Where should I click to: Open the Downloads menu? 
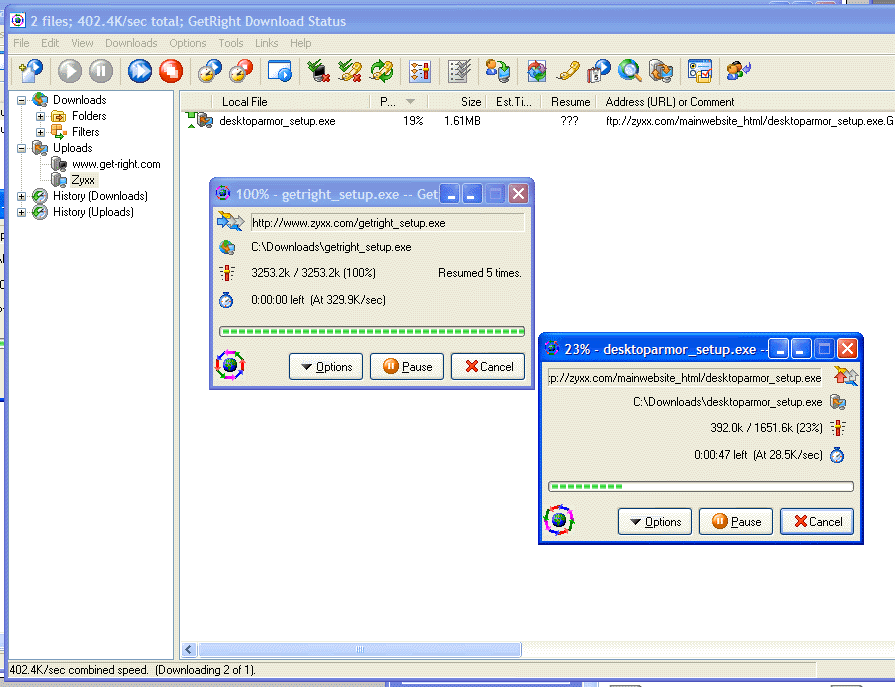click(x=131, y=43)
